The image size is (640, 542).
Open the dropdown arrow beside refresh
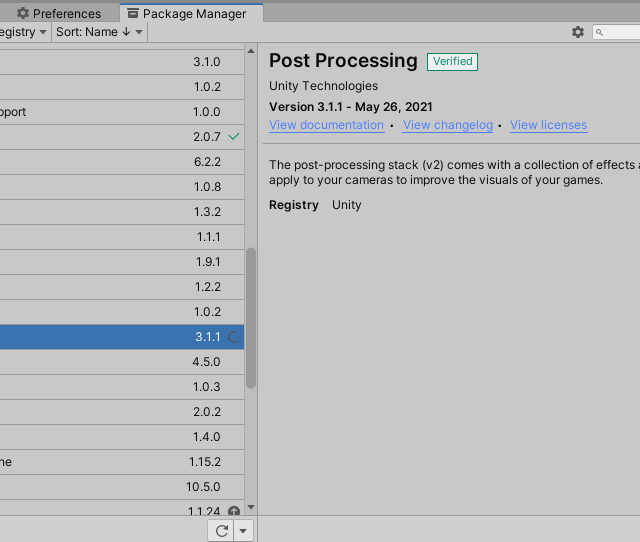coord(243,531)
